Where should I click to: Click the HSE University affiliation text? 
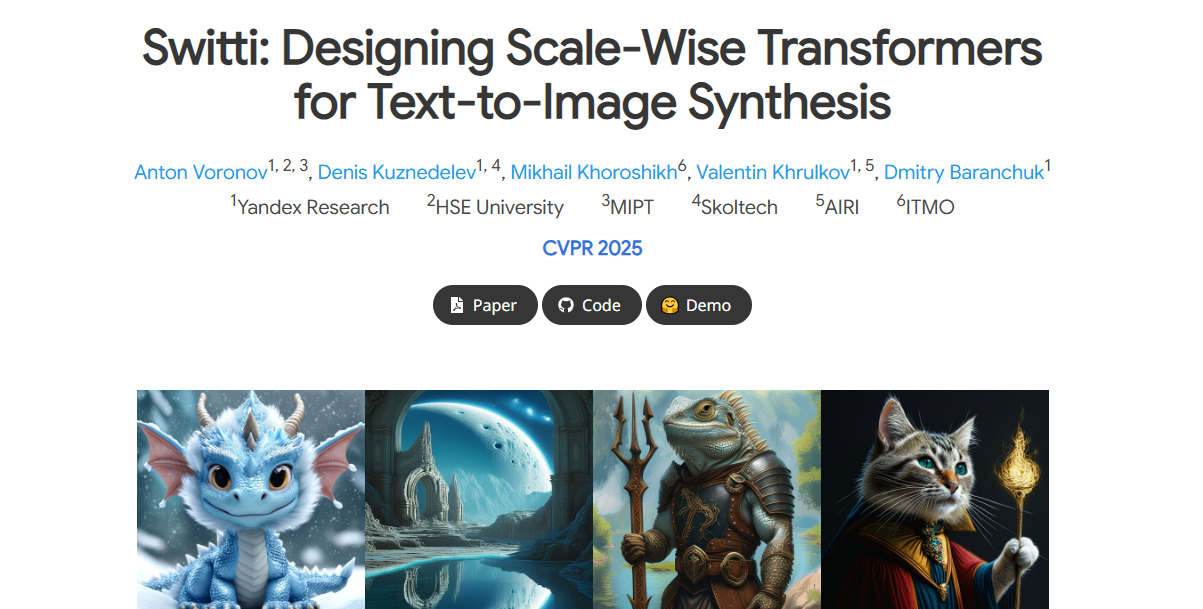click(499, 207)
